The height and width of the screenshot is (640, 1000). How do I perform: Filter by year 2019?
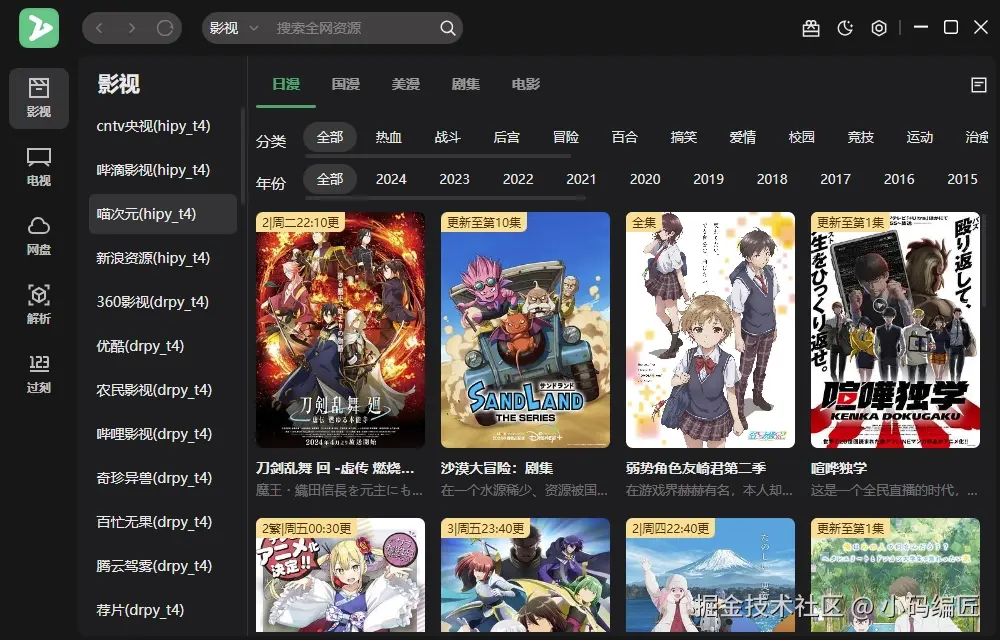point(709,179)
